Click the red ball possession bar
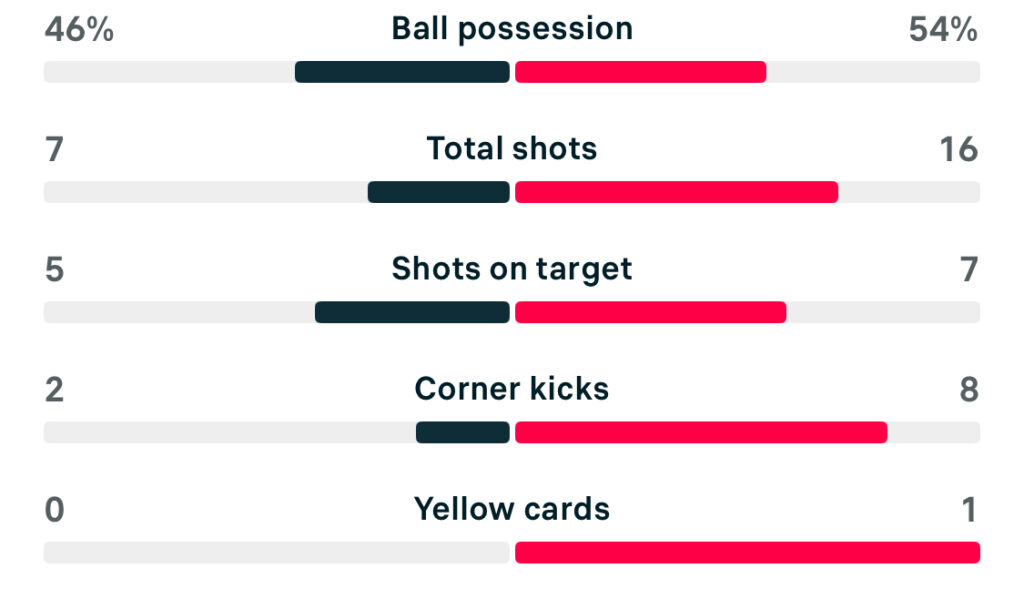 640,72
